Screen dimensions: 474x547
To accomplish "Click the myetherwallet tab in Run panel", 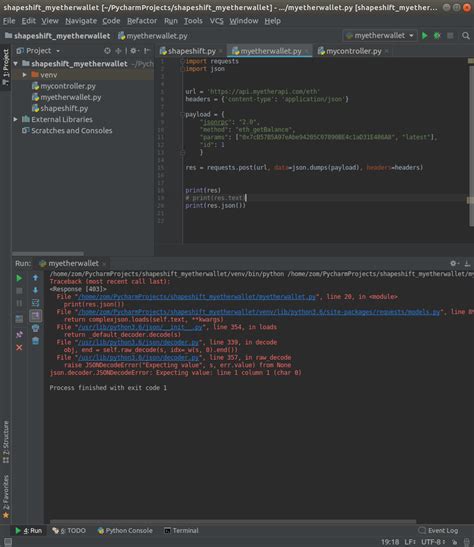I will click(x=73, y=263).
